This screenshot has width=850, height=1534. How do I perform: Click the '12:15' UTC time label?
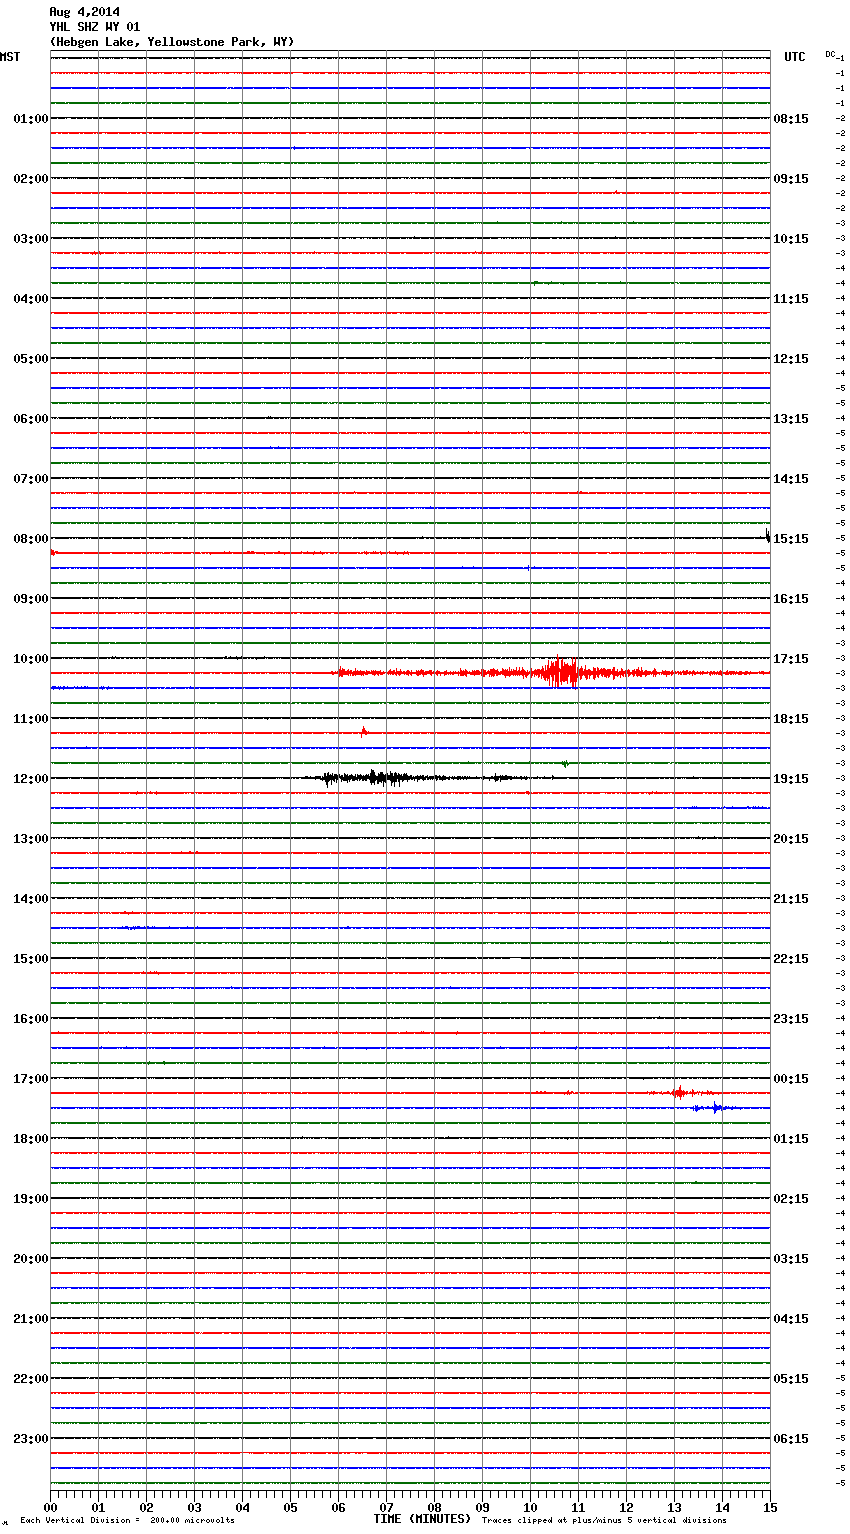[791, 359]
